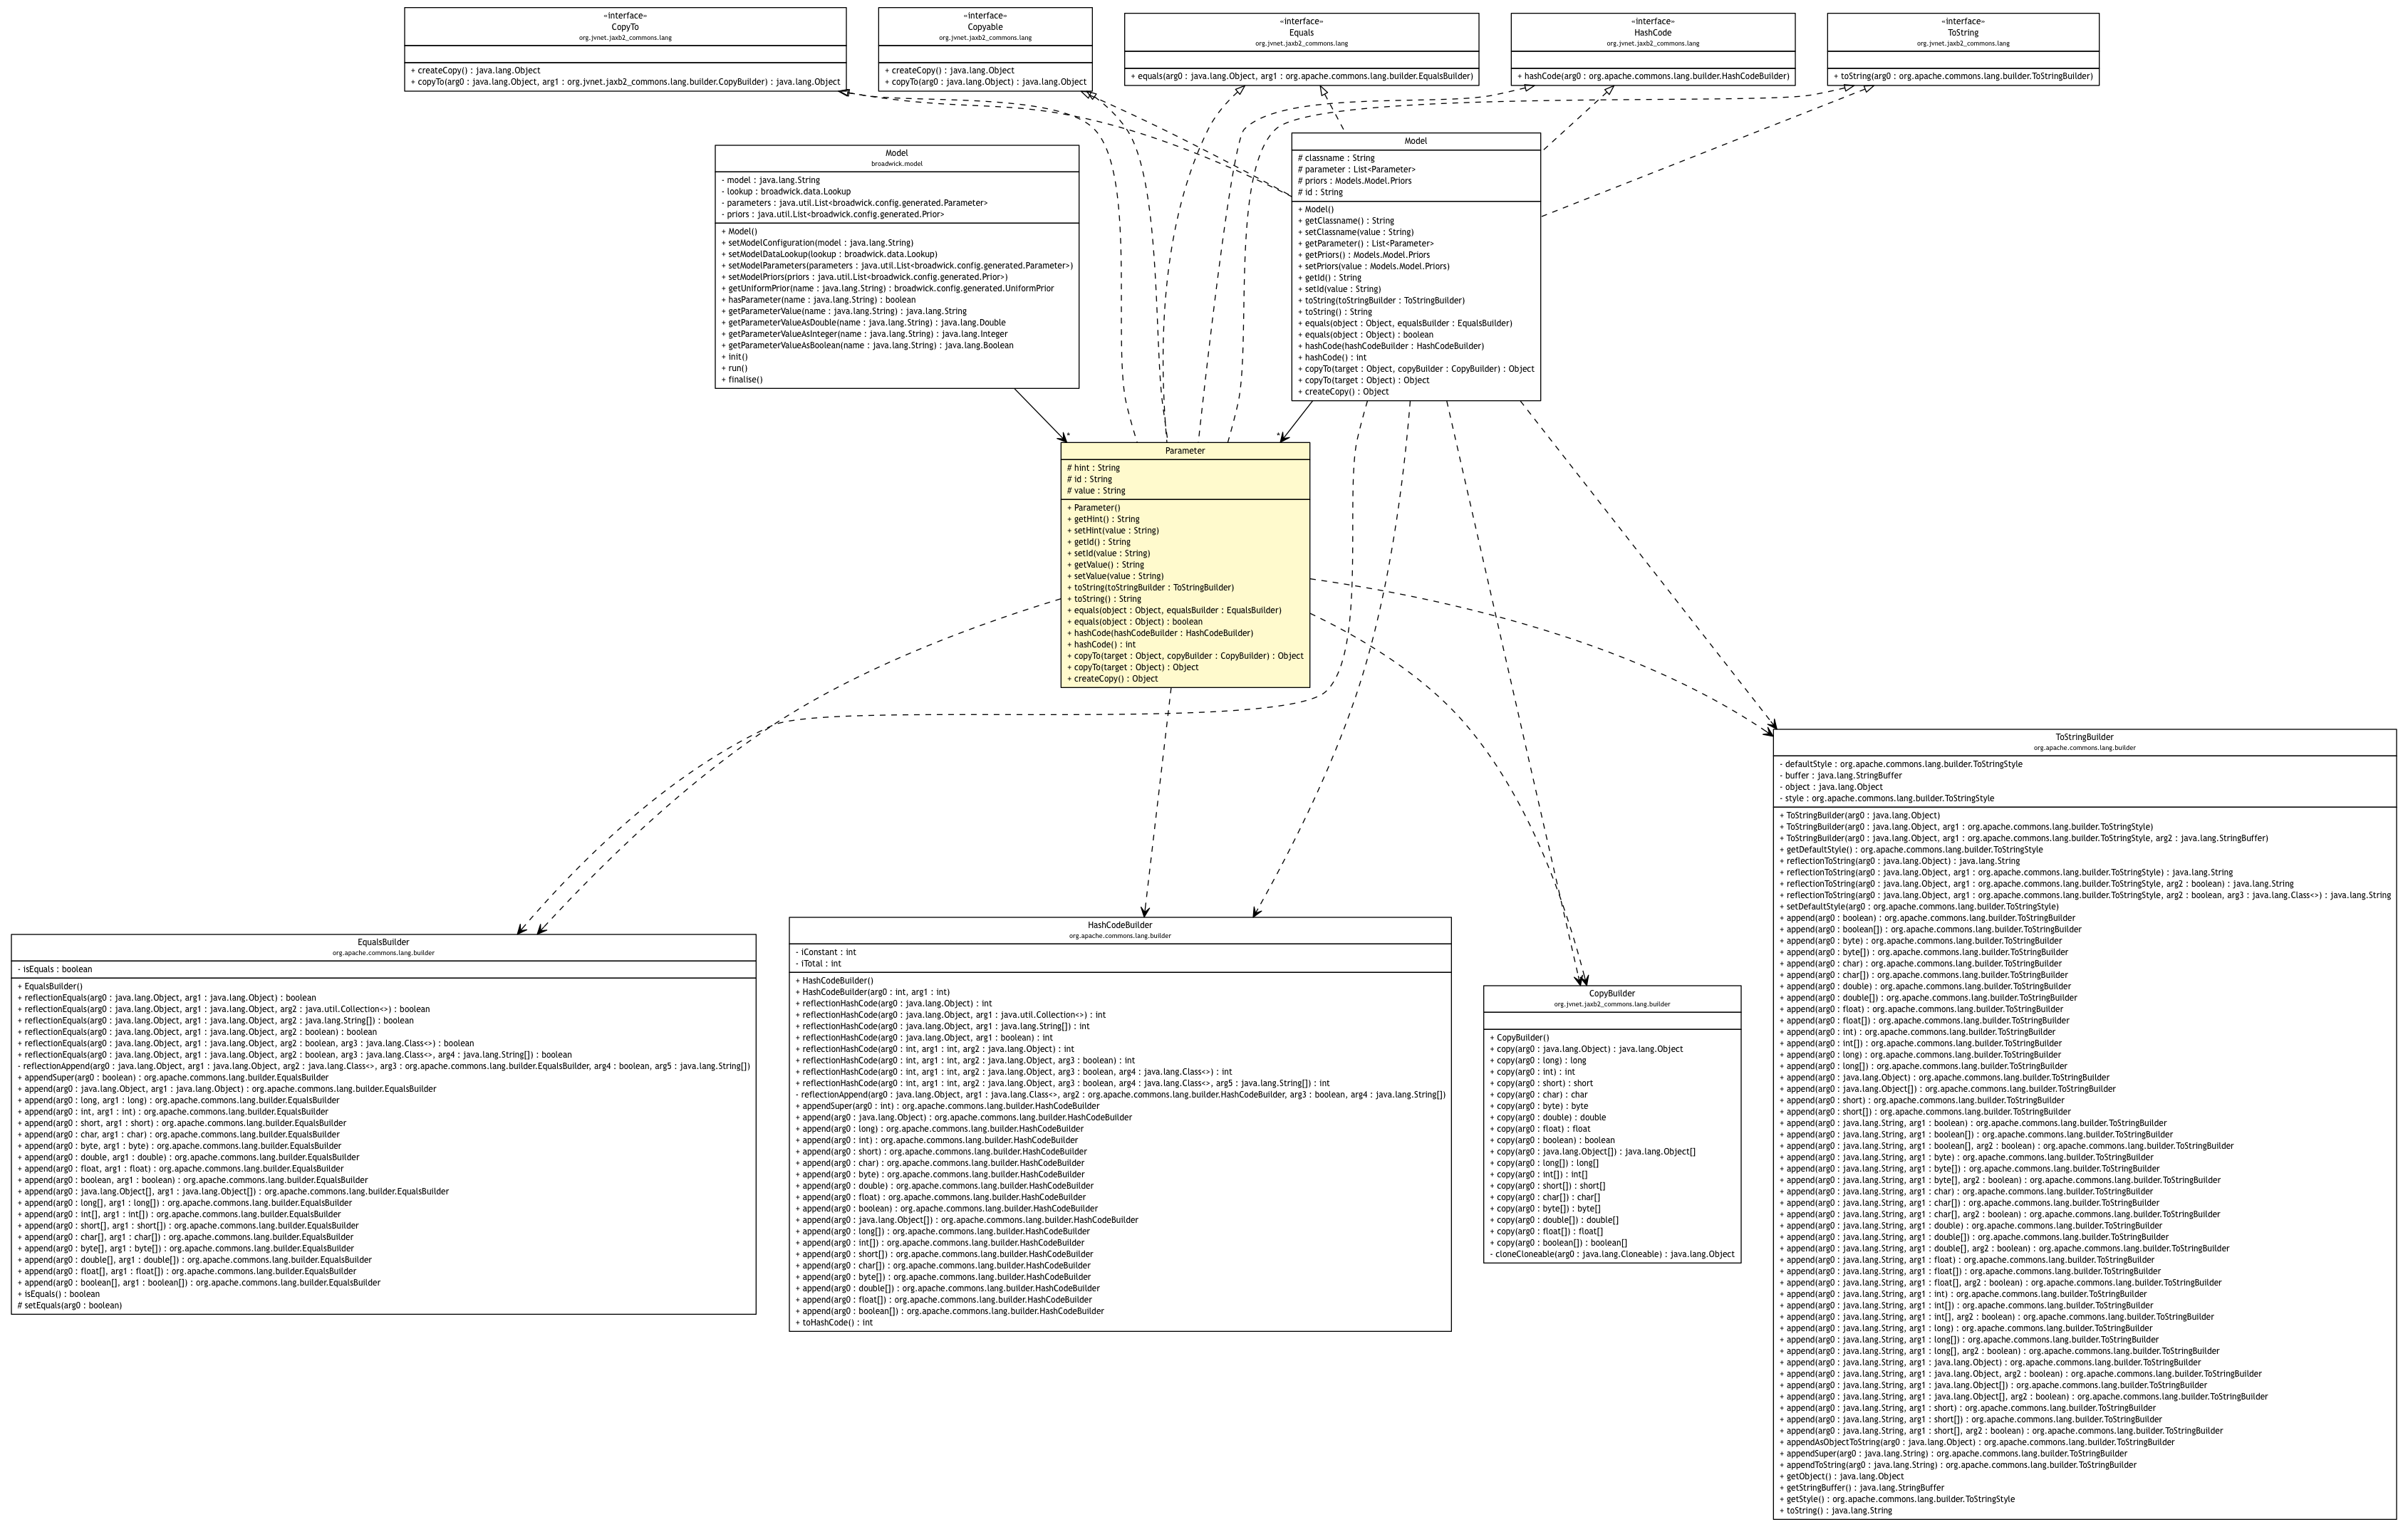Click the '+ getParameterValueAsBoolean' method
This screenshot has width=2408, height=1527.
coord(867,346)
